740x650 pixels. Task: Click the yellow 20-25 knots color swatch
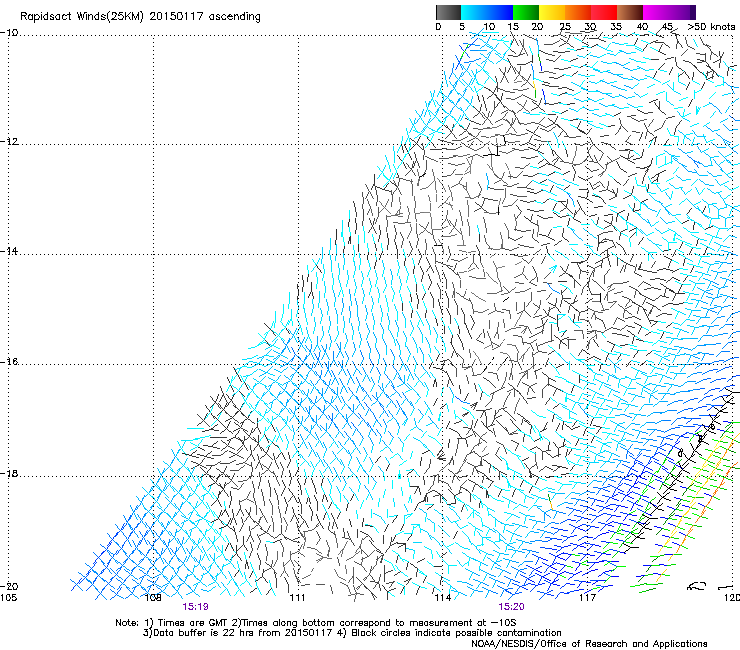click(x=552, y=12)
